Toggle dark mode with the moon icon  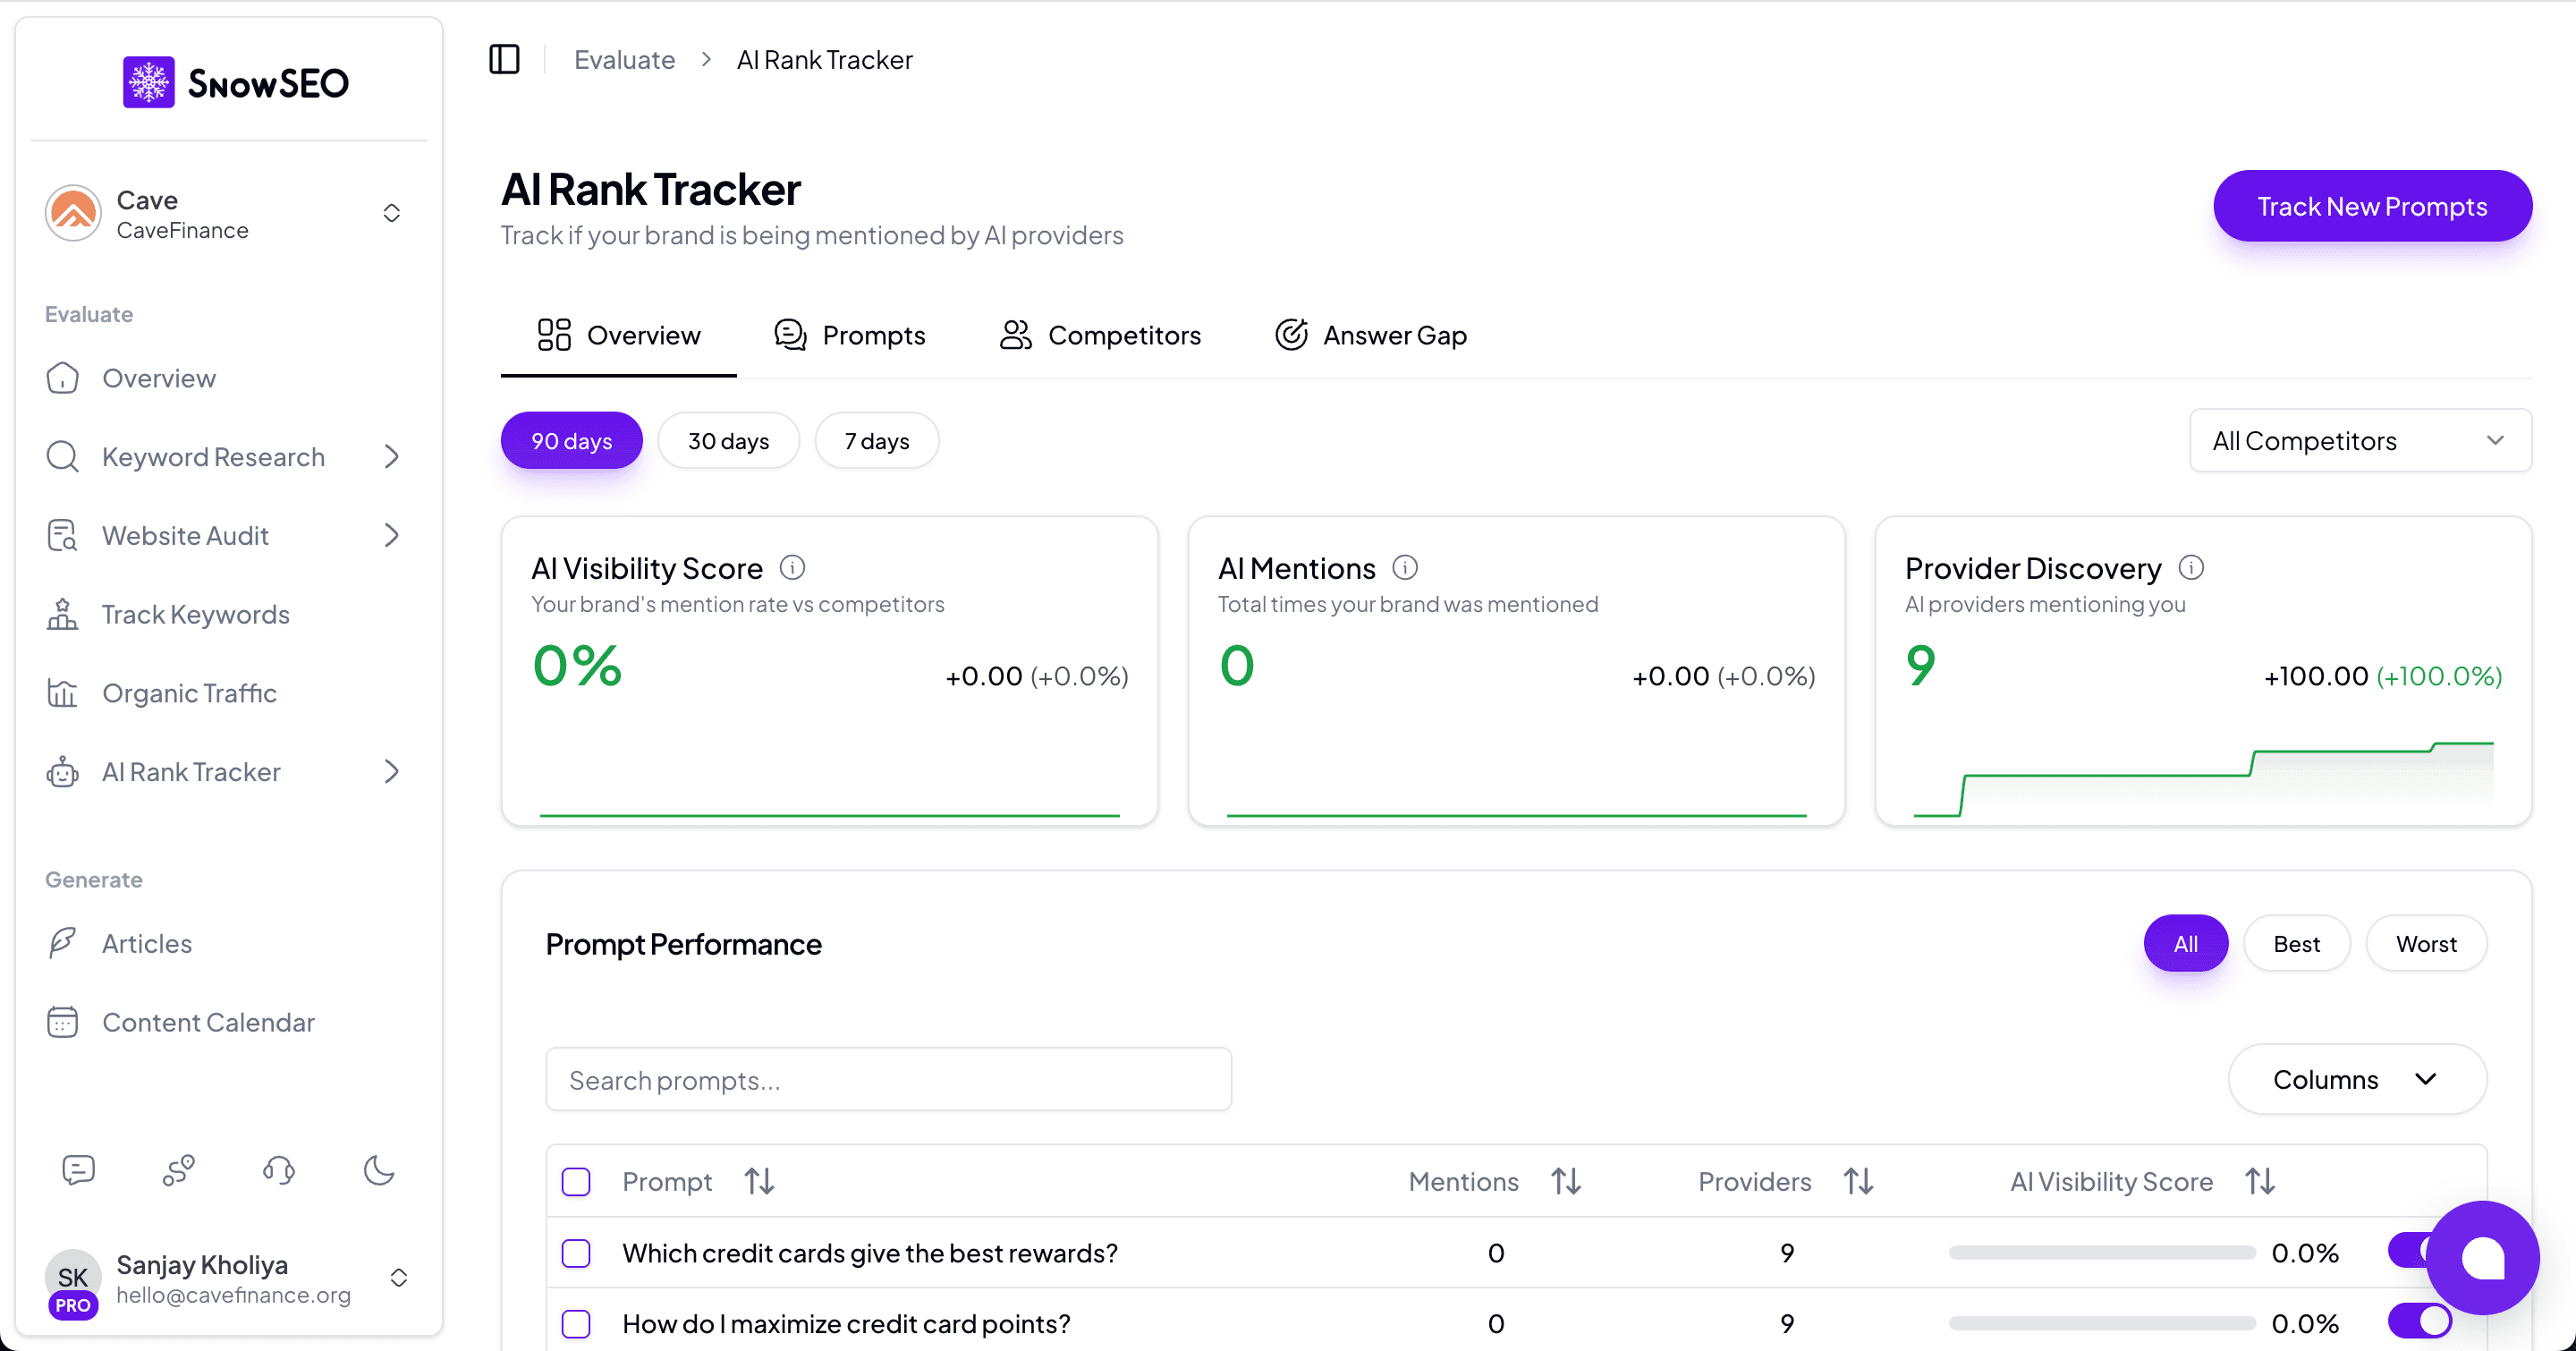[x=379, y=1170]
